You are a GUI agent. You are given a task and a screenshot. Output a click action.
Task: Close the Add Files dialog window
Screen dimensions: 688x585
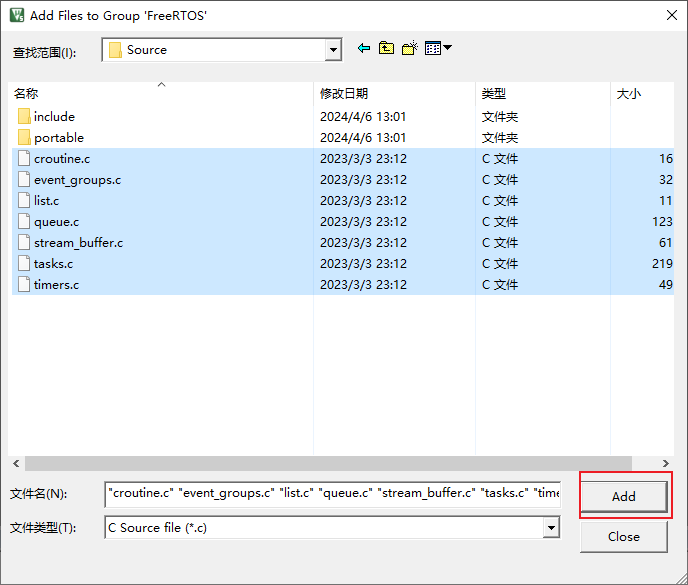pos(623,536)
